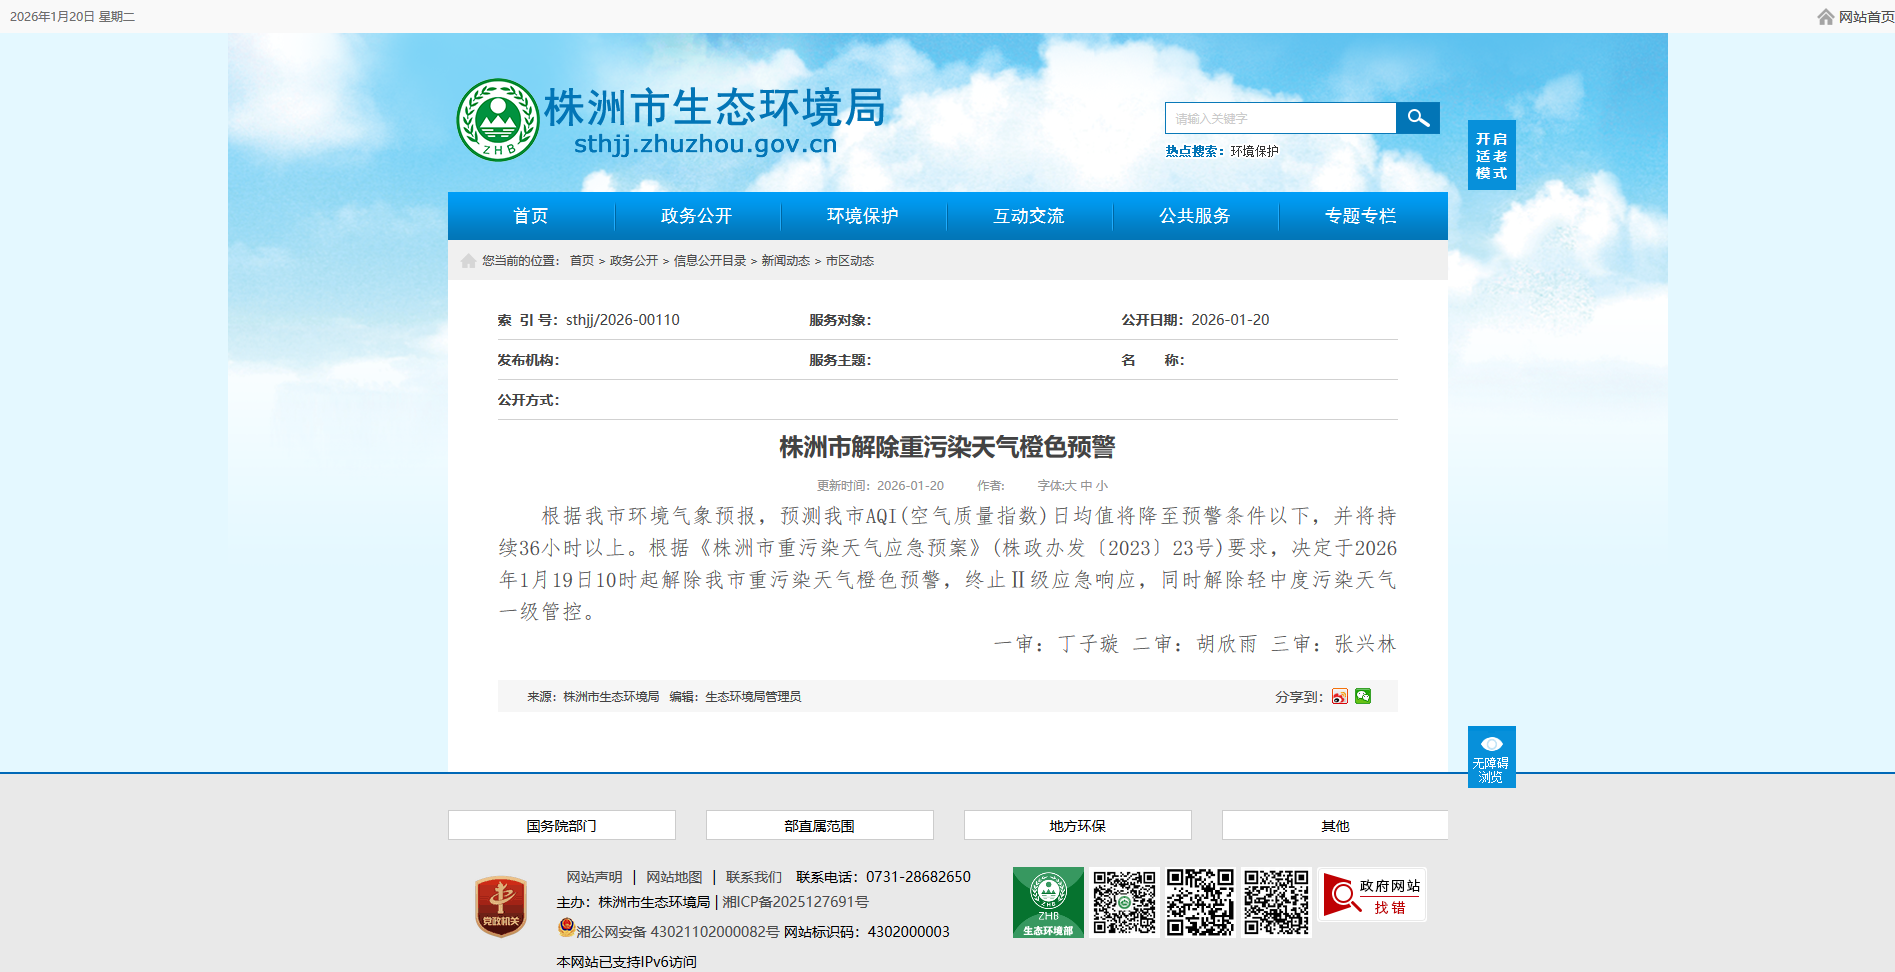
Task: Enable the elderly-friendly mode toggle
Action: [x=1491, y=155]
